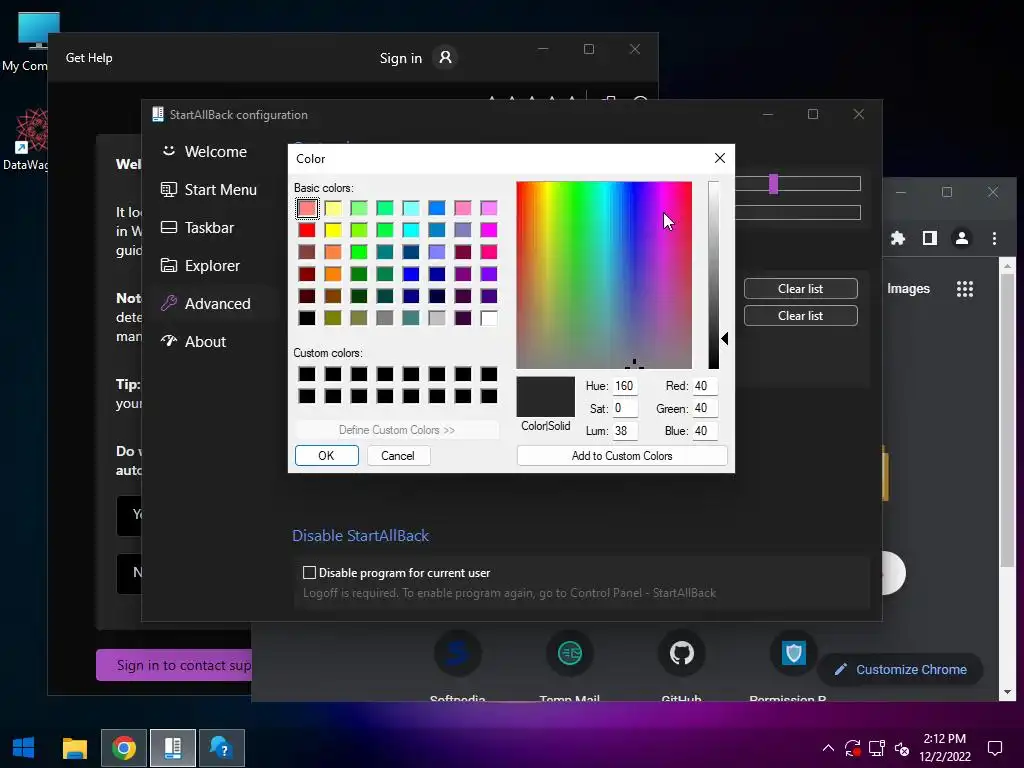Open the Softpedia shortcut in Chrome
Image resolution: width=1024 pixels, height=768 pixels.
pos(458,653)
